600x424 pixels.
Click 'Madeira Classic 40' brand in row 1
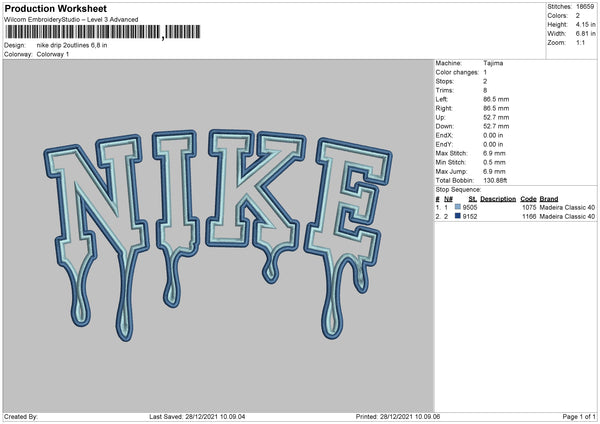[x=567, y=207]
